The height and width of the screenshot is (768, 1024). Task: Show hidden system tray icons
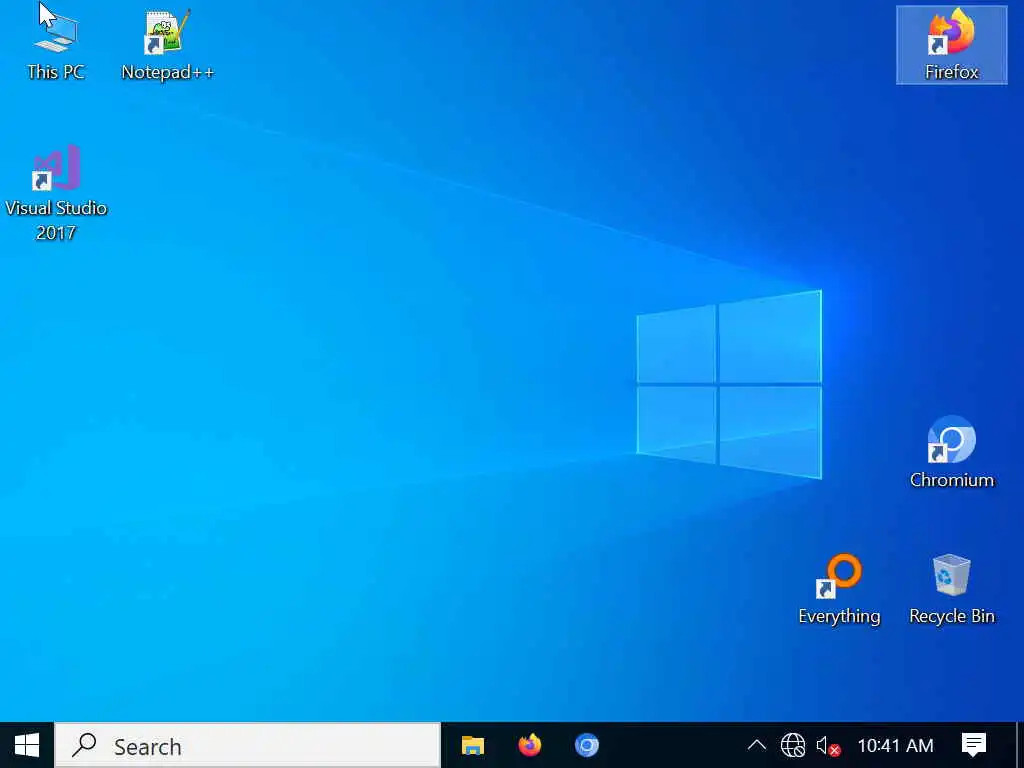click(x=756, y=745)
